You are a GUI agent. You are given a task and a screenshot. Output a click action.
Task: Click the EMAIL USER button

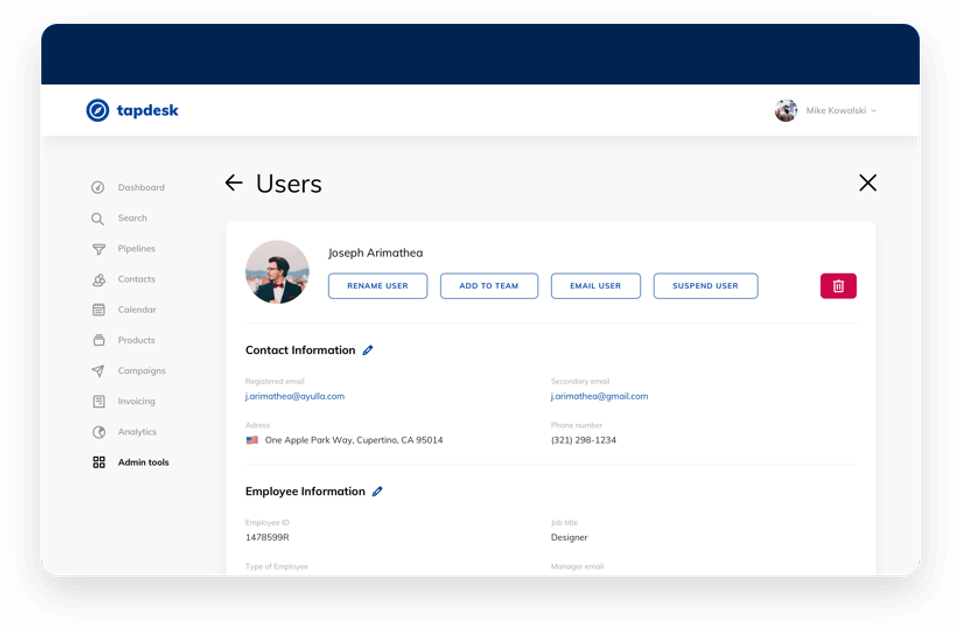point(596,286)
